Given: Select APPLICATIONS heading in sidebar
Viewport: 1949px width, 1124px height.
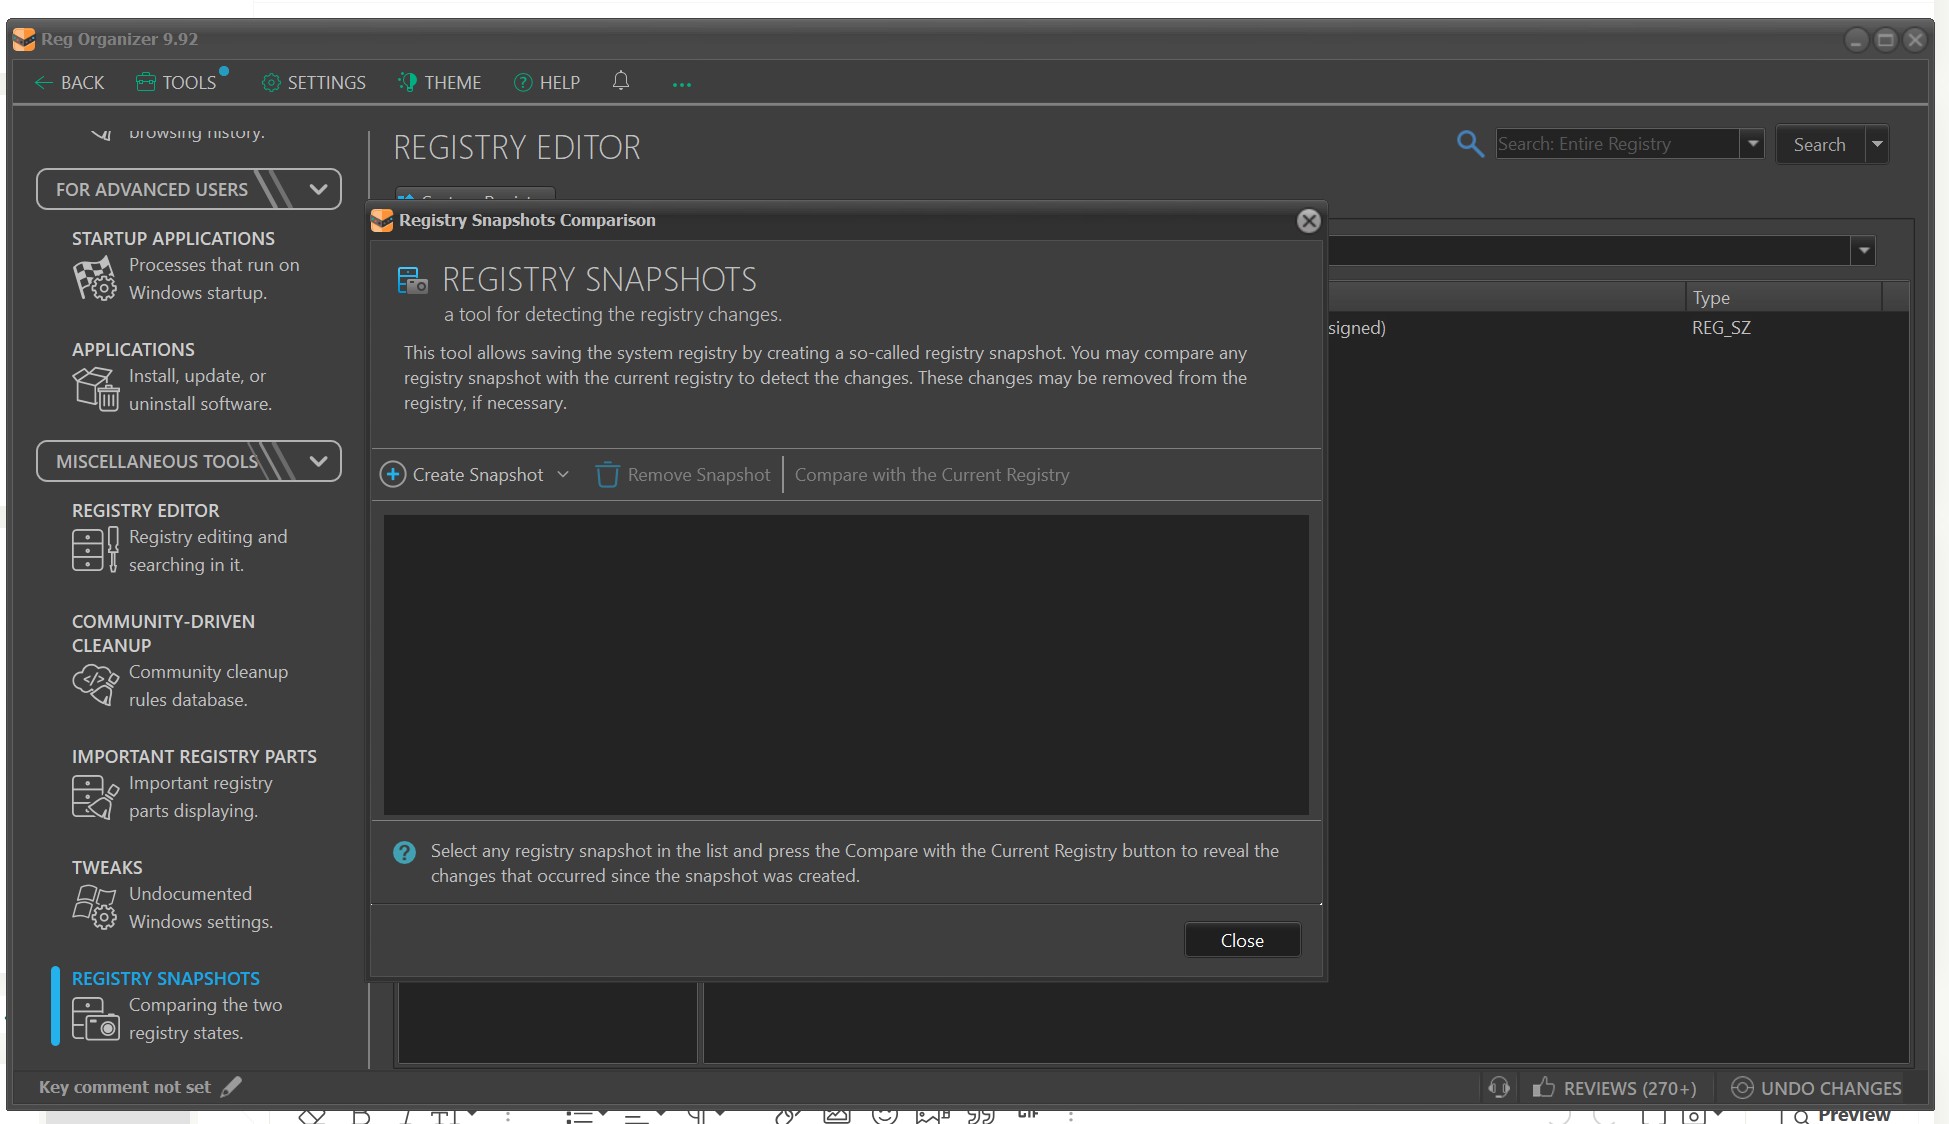Looking at the screenshot, I should point(133,349).
